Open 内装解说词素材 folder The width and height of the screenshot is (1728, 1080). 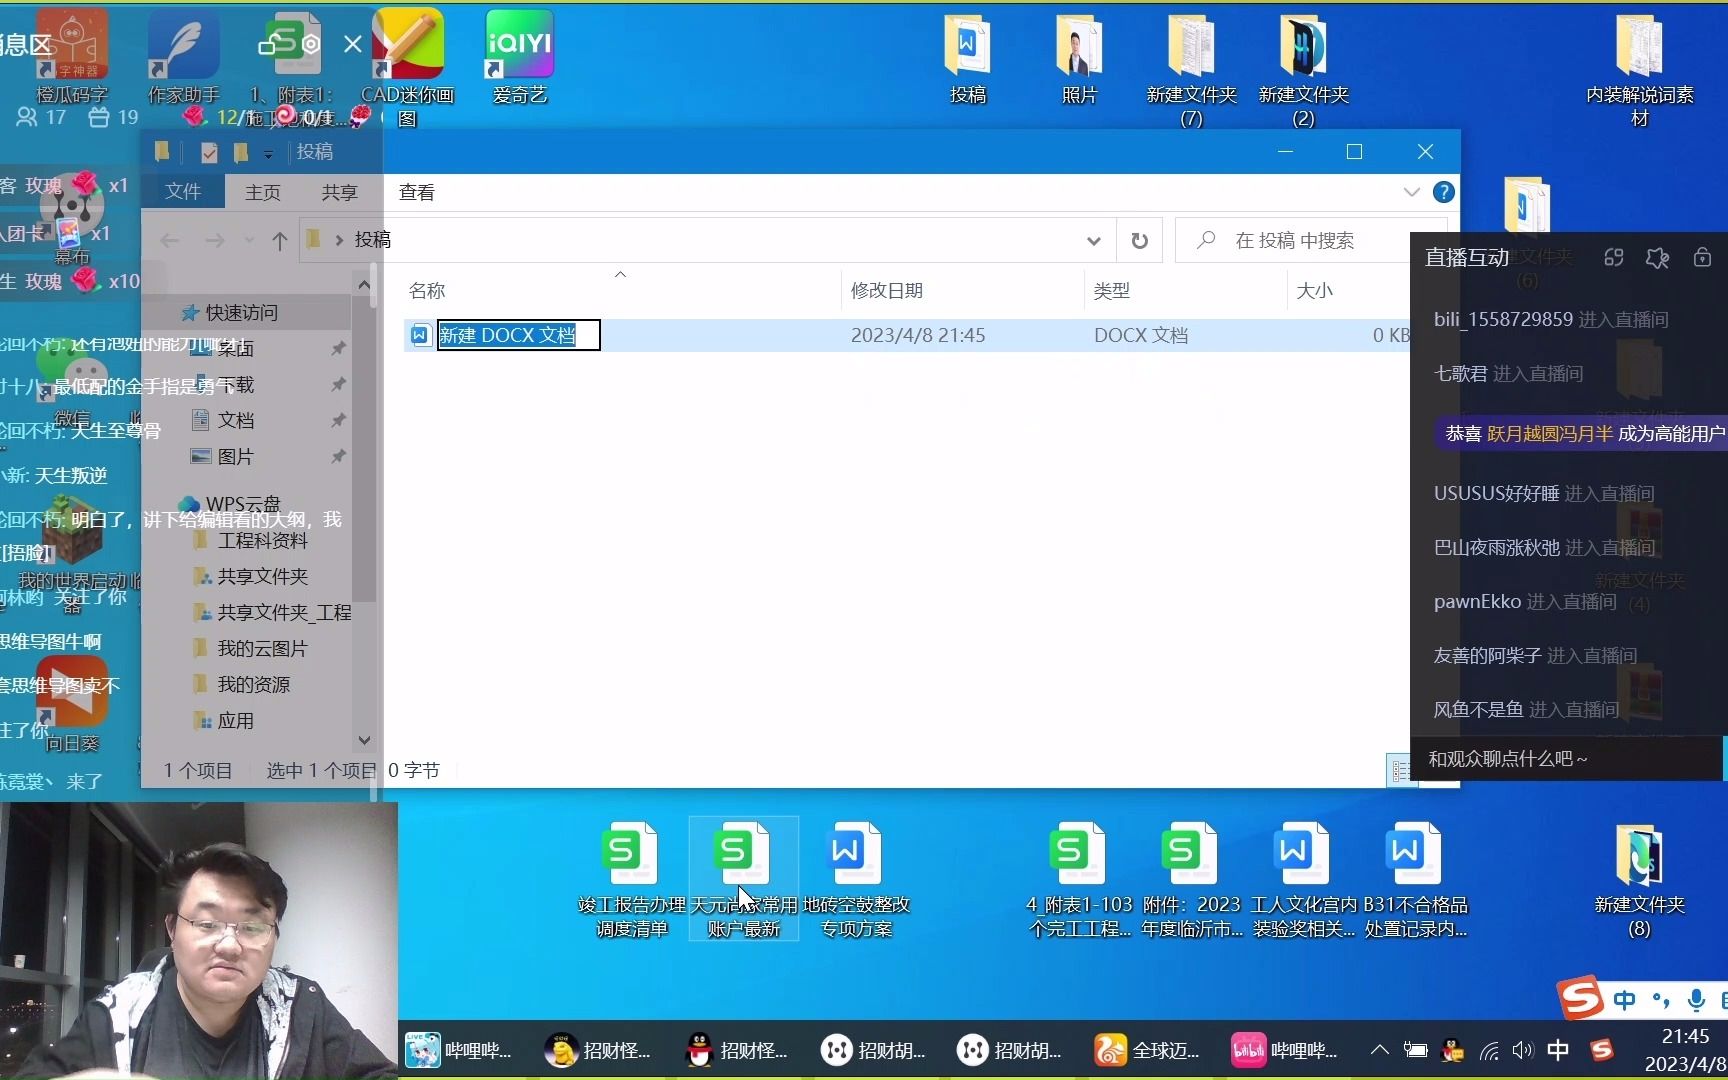1639,70
